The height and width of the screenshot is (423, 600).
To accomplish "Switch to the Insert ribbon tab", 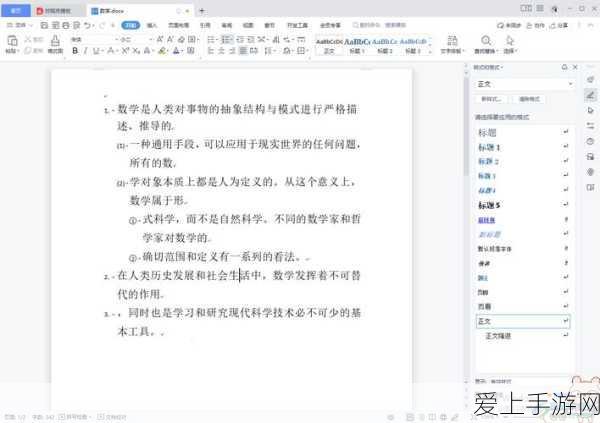I will click(x=152, y=25).
